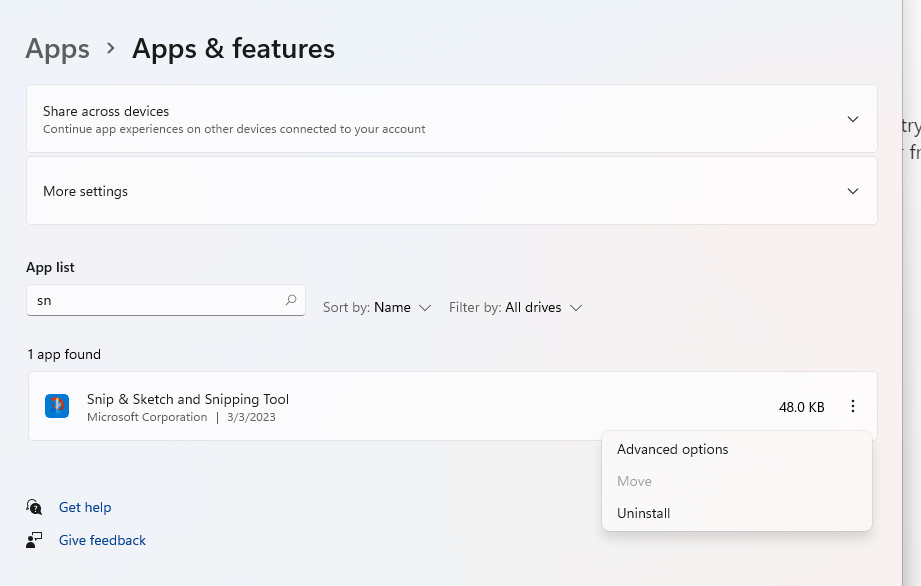The width and height of the screenshot is (921, 586).
Task: Click the Snip & Sketch app icon
Action: click(57, 406)
